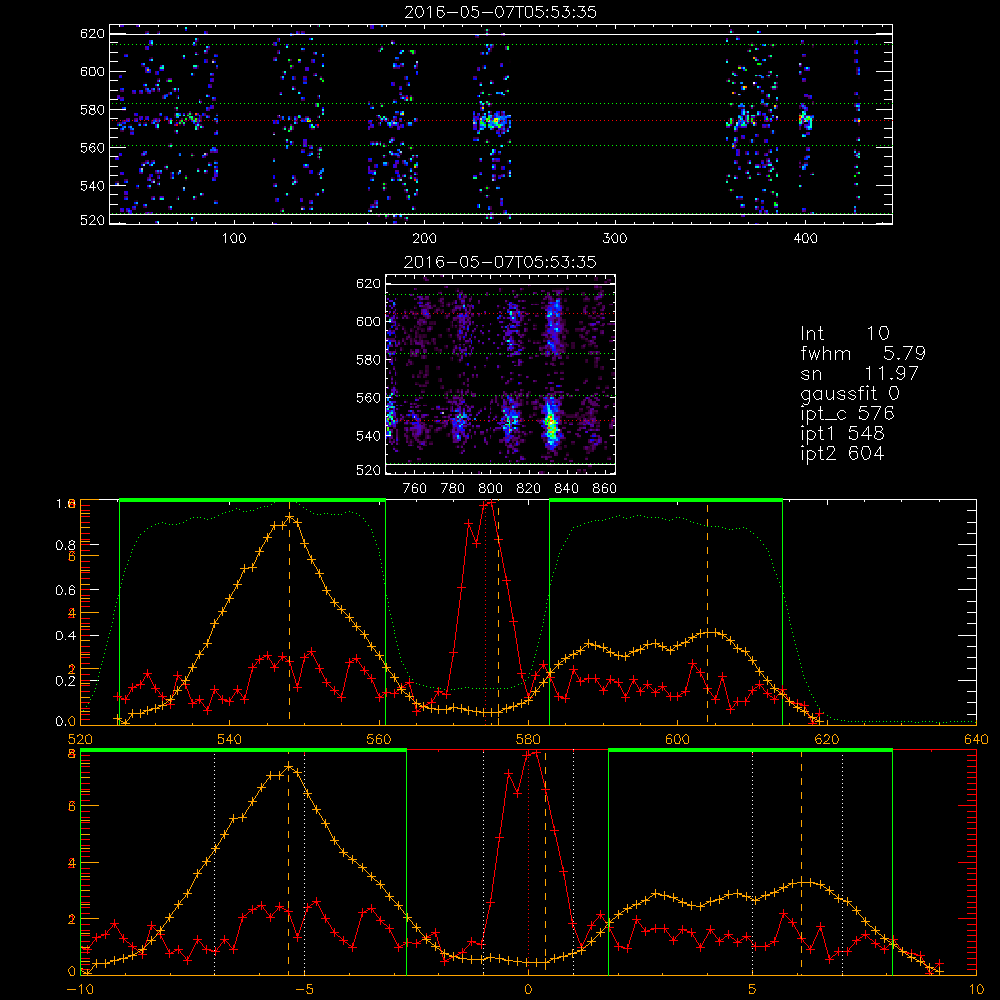1000x1000 pixels.
Task: Click the orange peak near -5 in bottom plot
Action: [289, 767]
